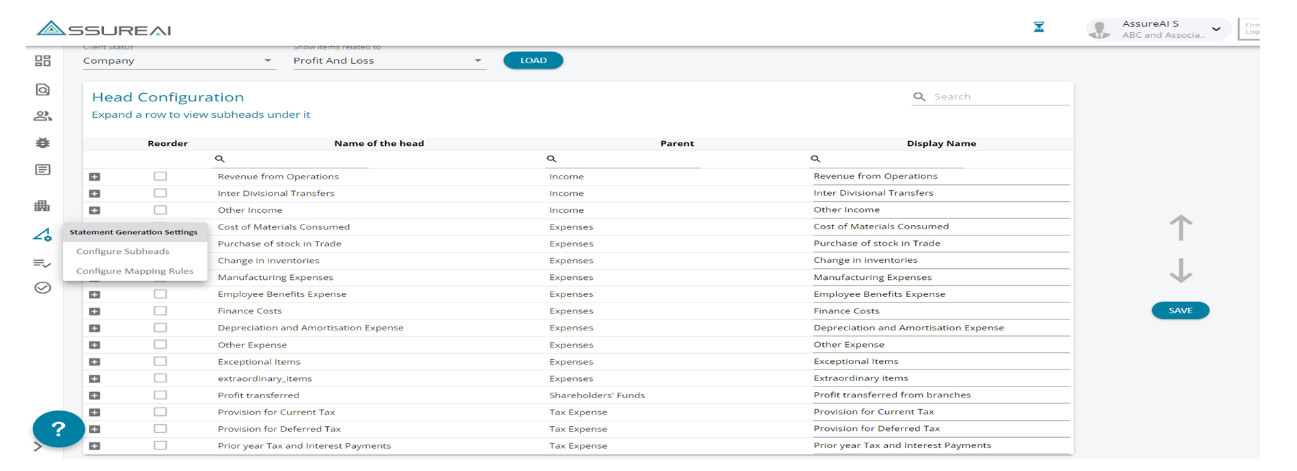The image size is (1297, 471).
Task: Select the Provision for Current Tax checkbox
Action: click(160, 412)
